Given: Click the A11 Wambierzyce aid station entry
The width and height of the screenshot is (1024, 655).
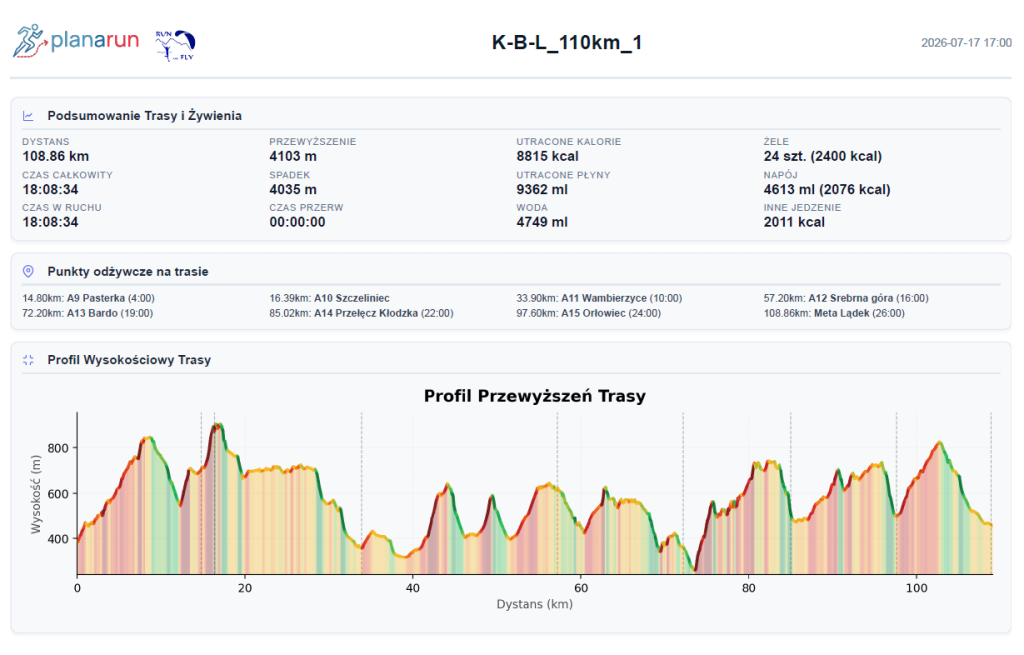Looking at the screenshot, I should (599, 298).
